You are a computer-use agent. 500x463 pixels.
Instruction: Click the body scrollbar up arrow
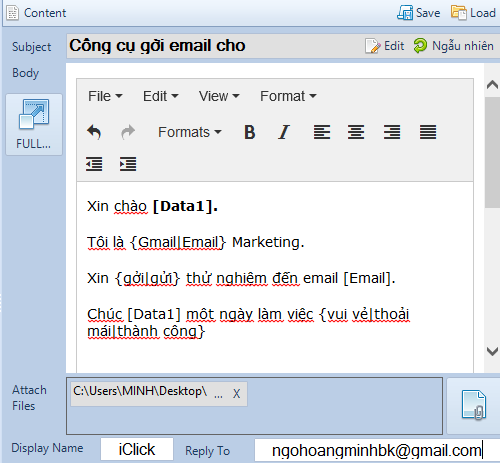(x=492, y=85)
